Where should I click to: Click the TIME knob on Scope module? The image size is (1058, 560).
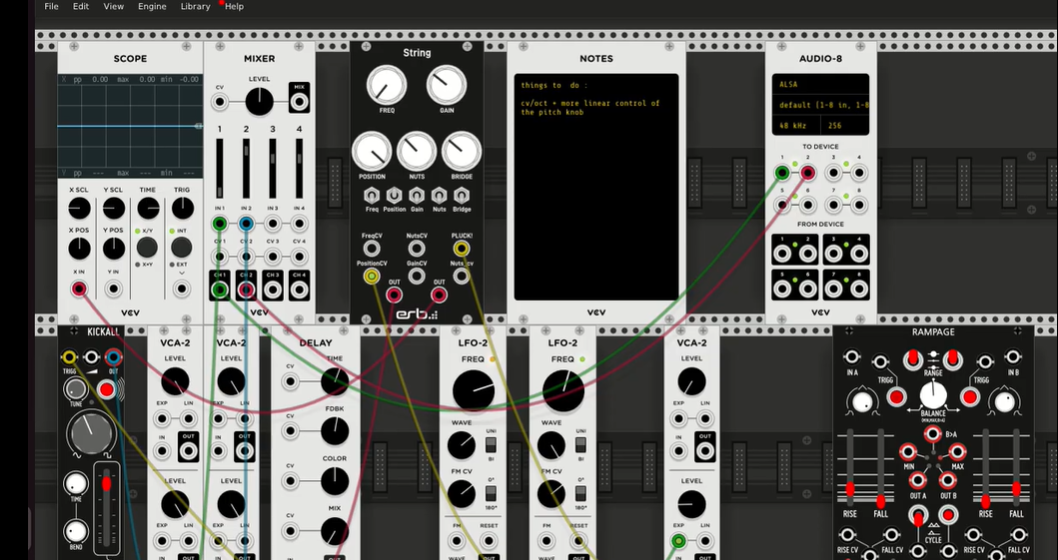coord(148,208)
